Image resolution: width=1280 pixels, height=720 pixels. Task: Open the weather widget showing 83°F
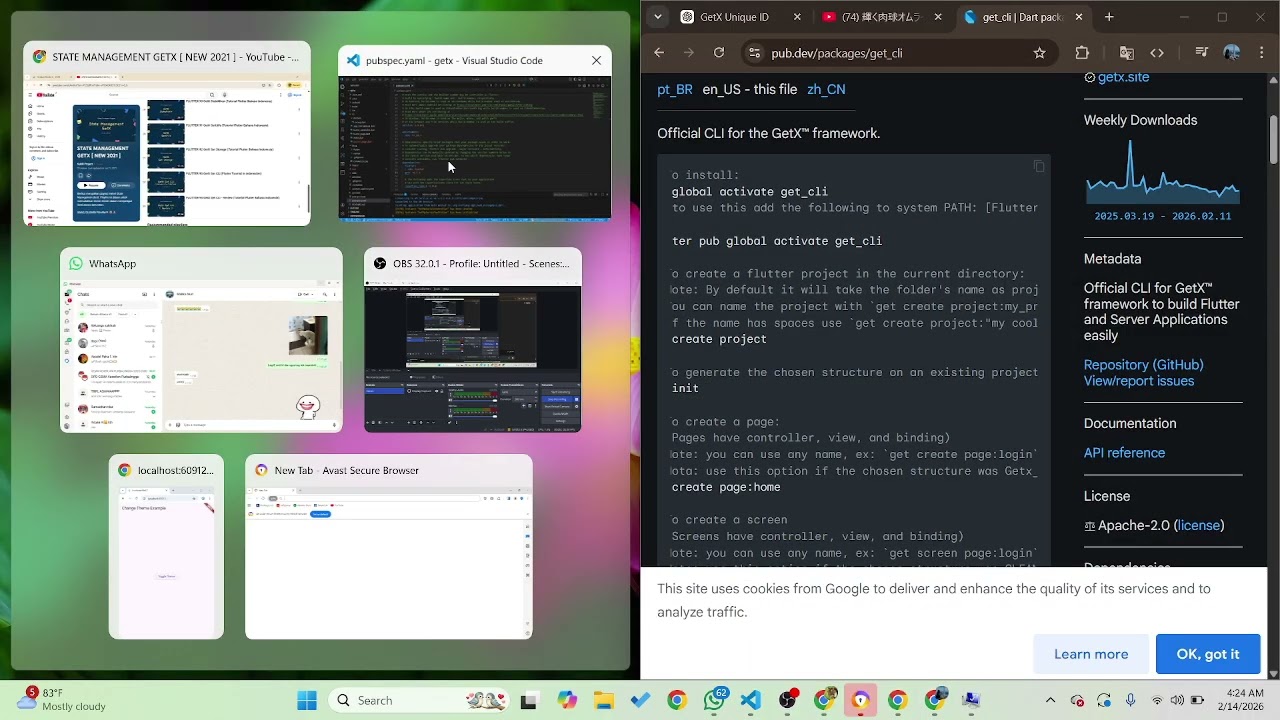tap(62, 700)
